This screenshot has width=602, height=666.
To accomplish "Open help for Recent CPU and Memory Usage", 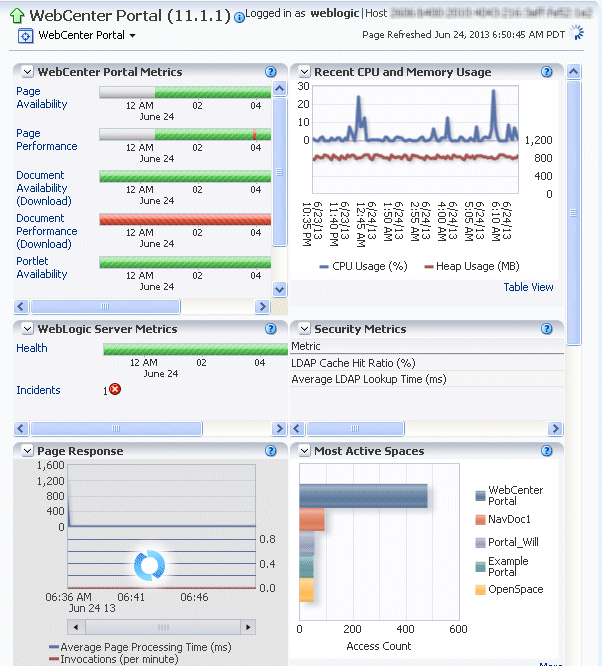I will coord(547,72).
